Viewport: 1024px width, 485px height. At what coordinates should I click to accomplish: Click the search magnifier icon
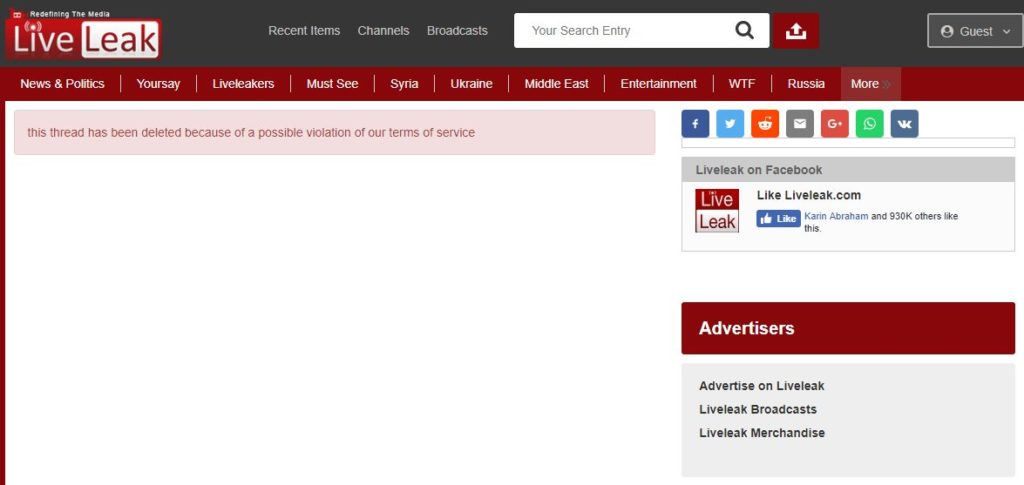[x=744, y=31]
